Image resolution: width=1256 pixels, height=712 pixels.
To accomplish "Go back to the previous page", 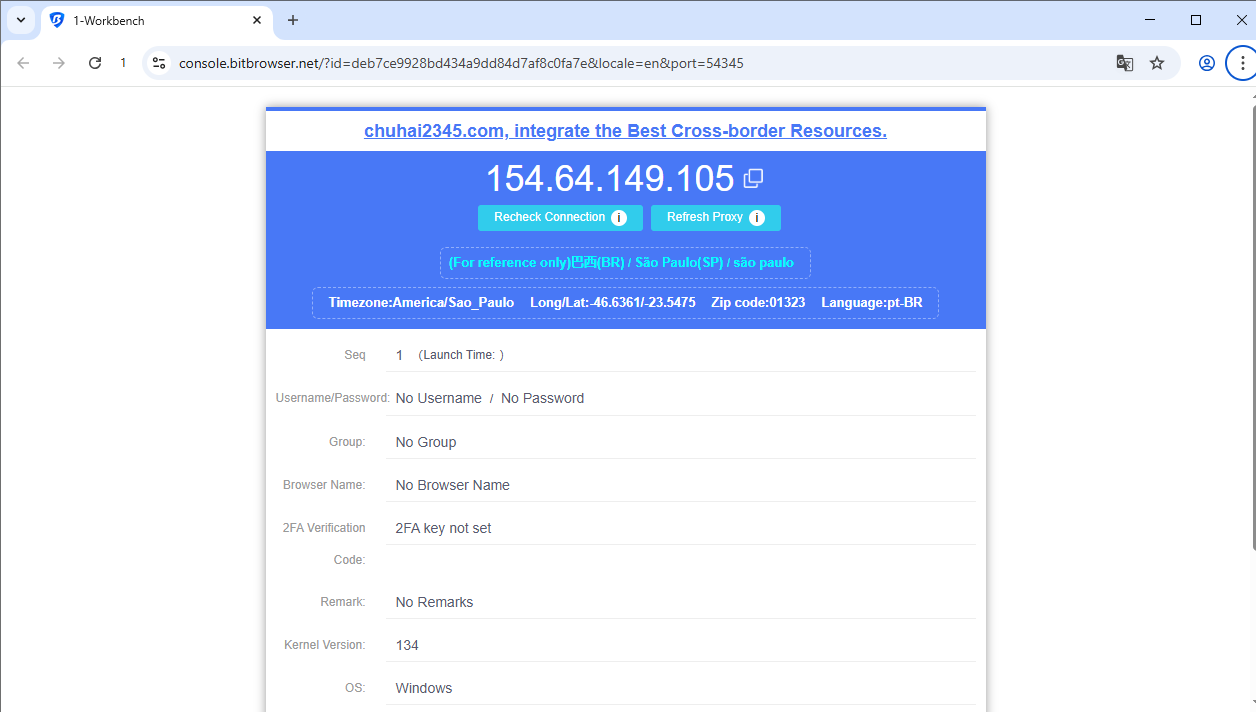I will [x=23, y=63].
